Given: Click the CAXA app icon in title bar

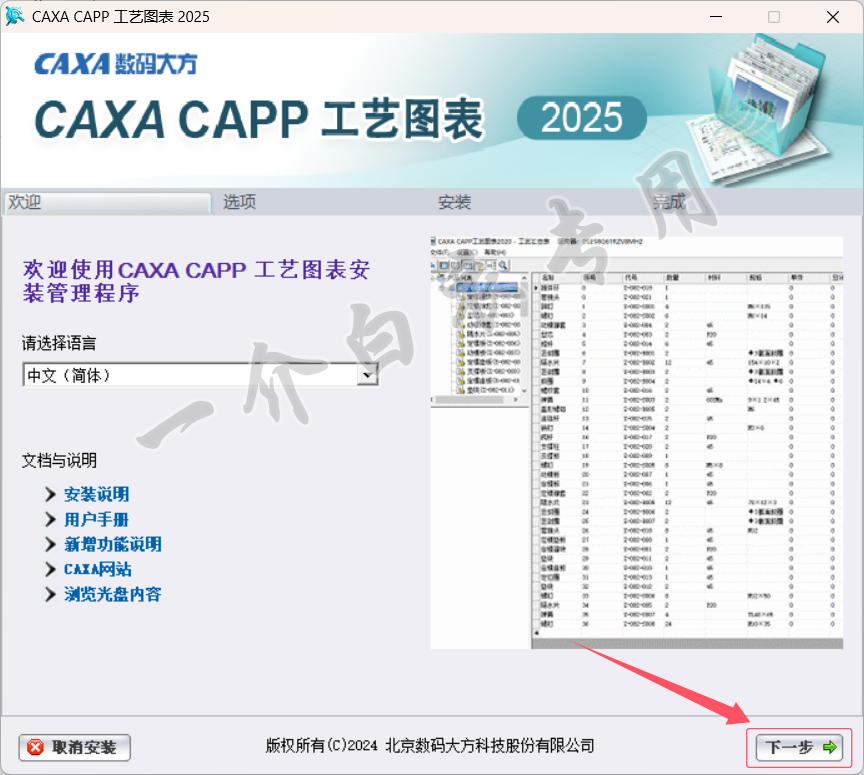Looking at the screenshot, I should 15,16.
